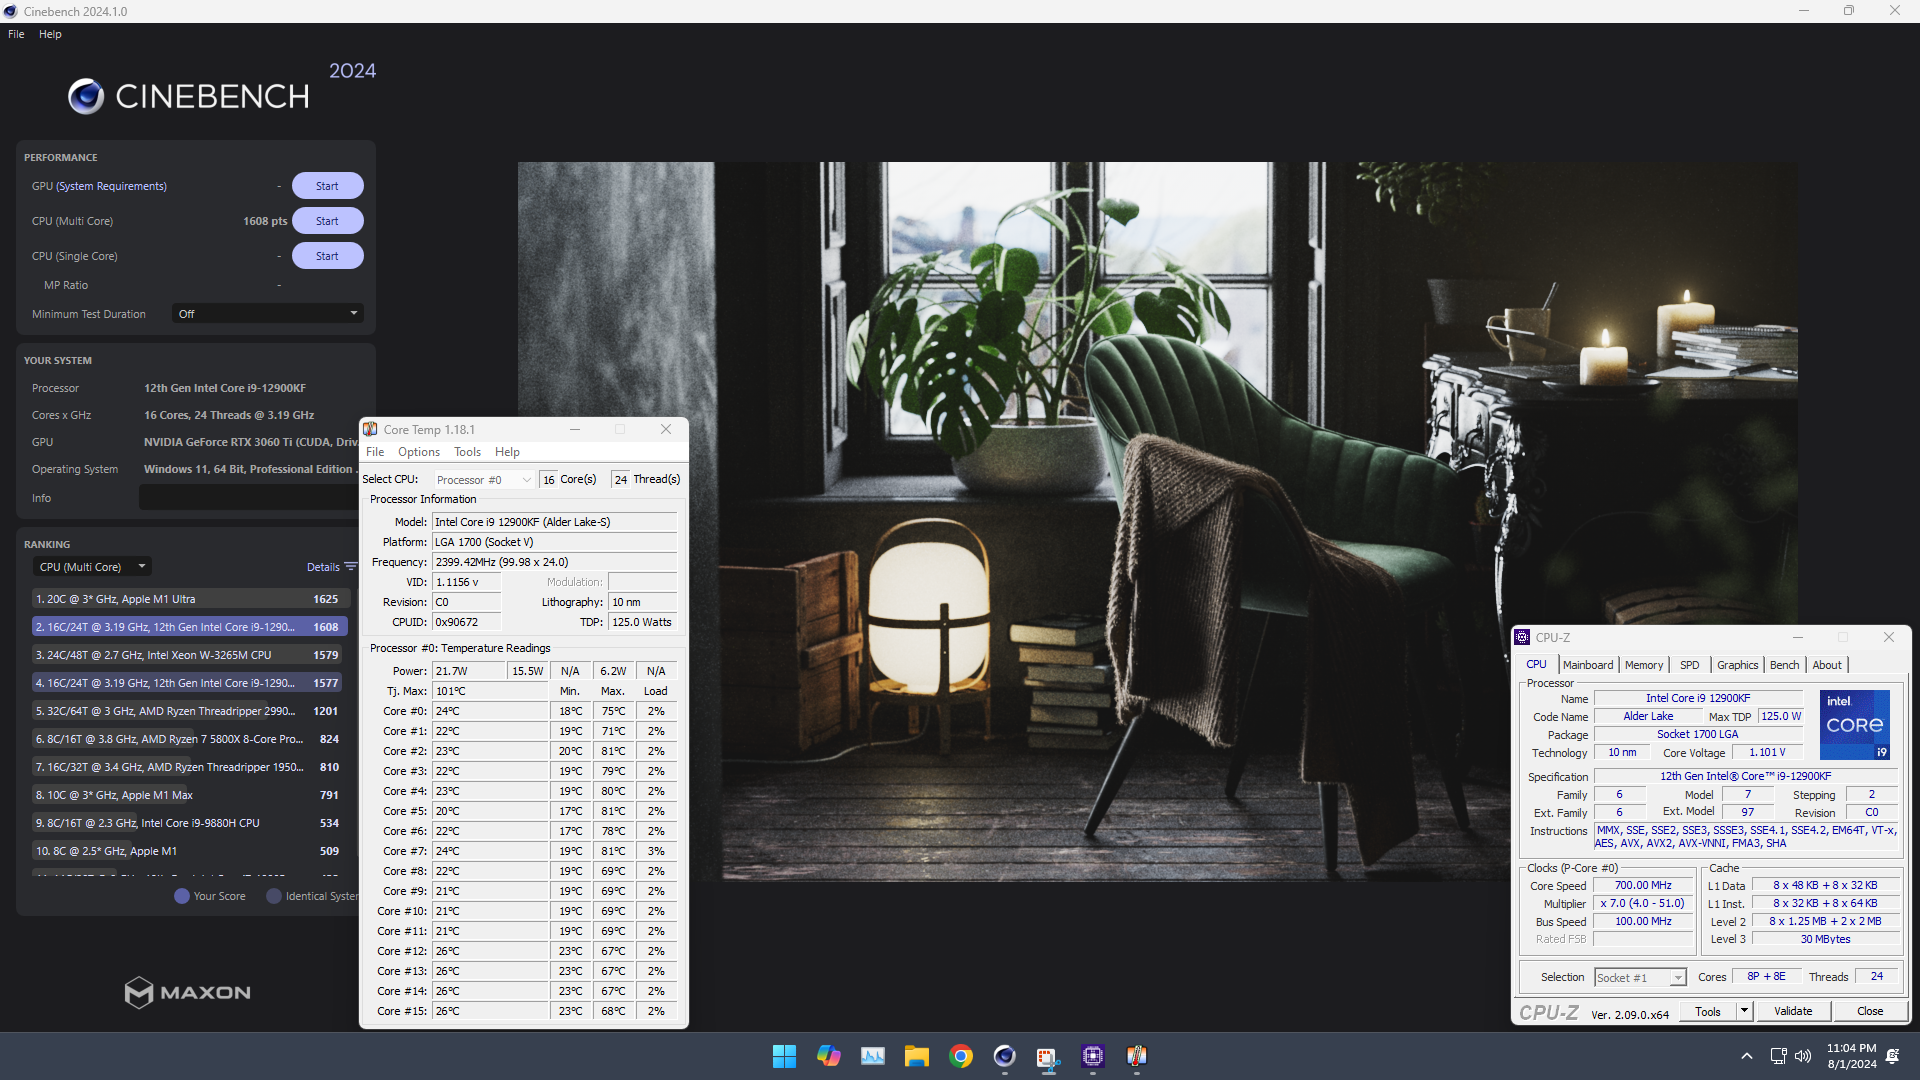Click the CPU-Z Tools button
The height and width of the screenshot is (1080, 1920).
point(1708,1011)
